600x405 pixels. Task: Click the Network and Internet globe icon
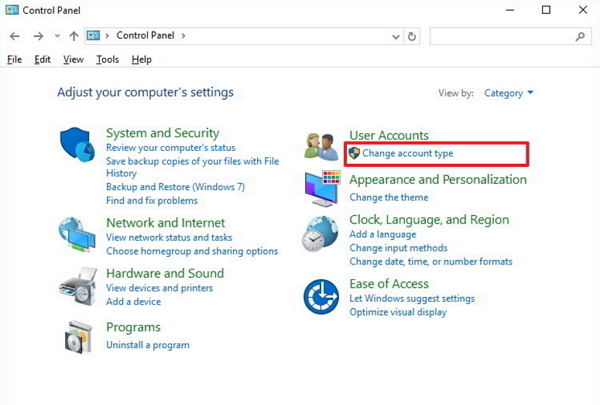(x=77, y=234)
